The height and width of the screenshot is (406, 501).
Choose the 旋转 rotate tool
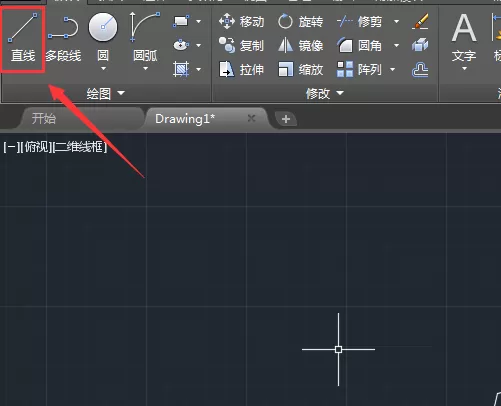point(300,22)
